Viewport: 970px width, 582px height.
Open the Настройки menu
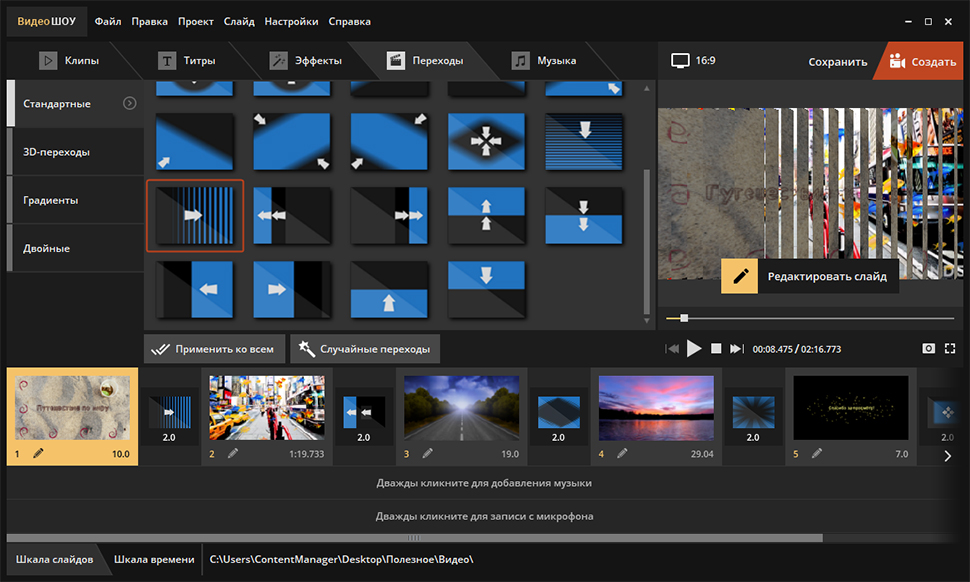click(x=291, y=22)
